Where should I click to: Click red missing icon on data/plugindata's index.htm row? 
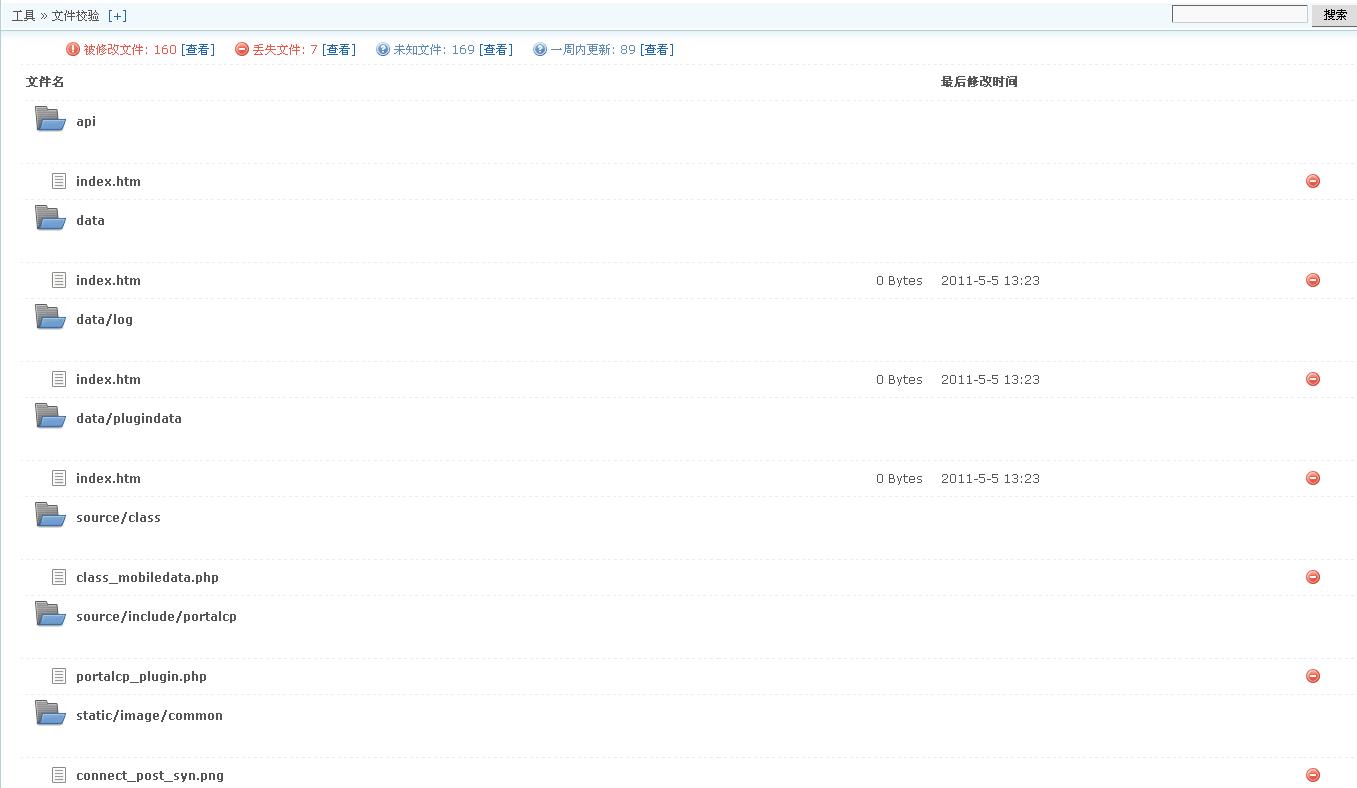(1313, 478)
